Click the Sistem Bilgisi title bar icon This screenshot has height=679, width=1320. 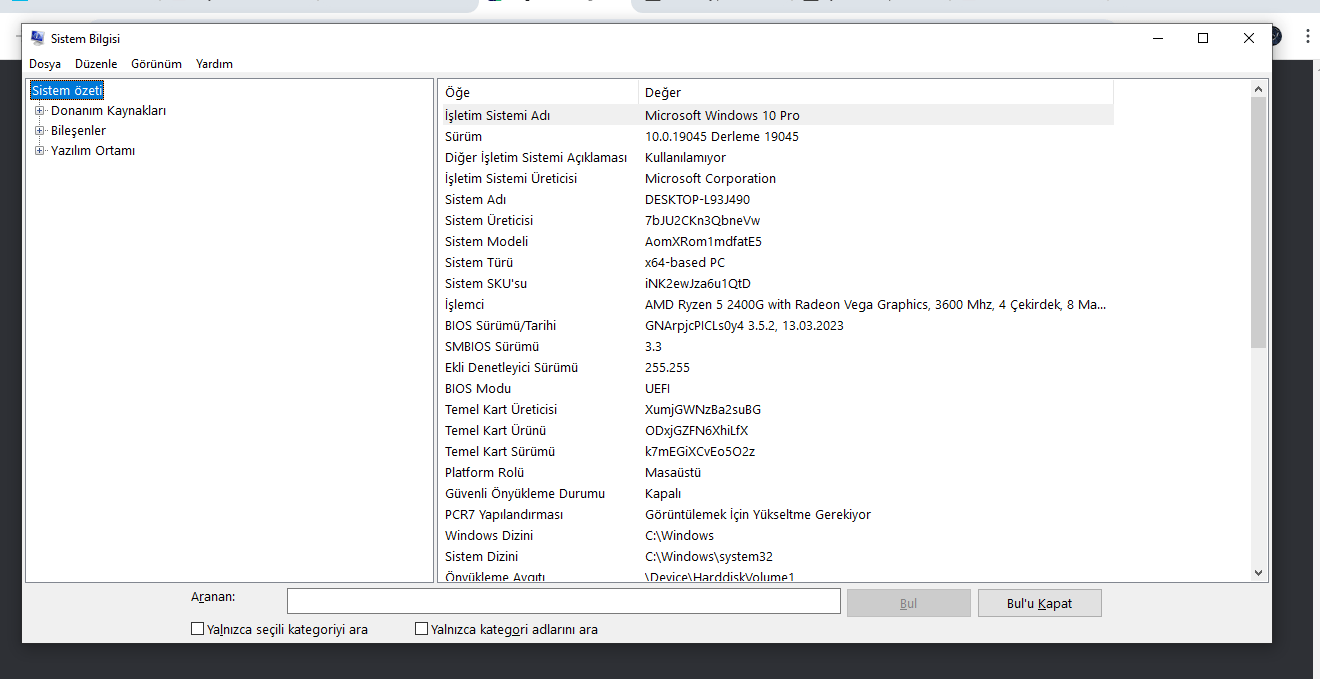tap(38, 38)
